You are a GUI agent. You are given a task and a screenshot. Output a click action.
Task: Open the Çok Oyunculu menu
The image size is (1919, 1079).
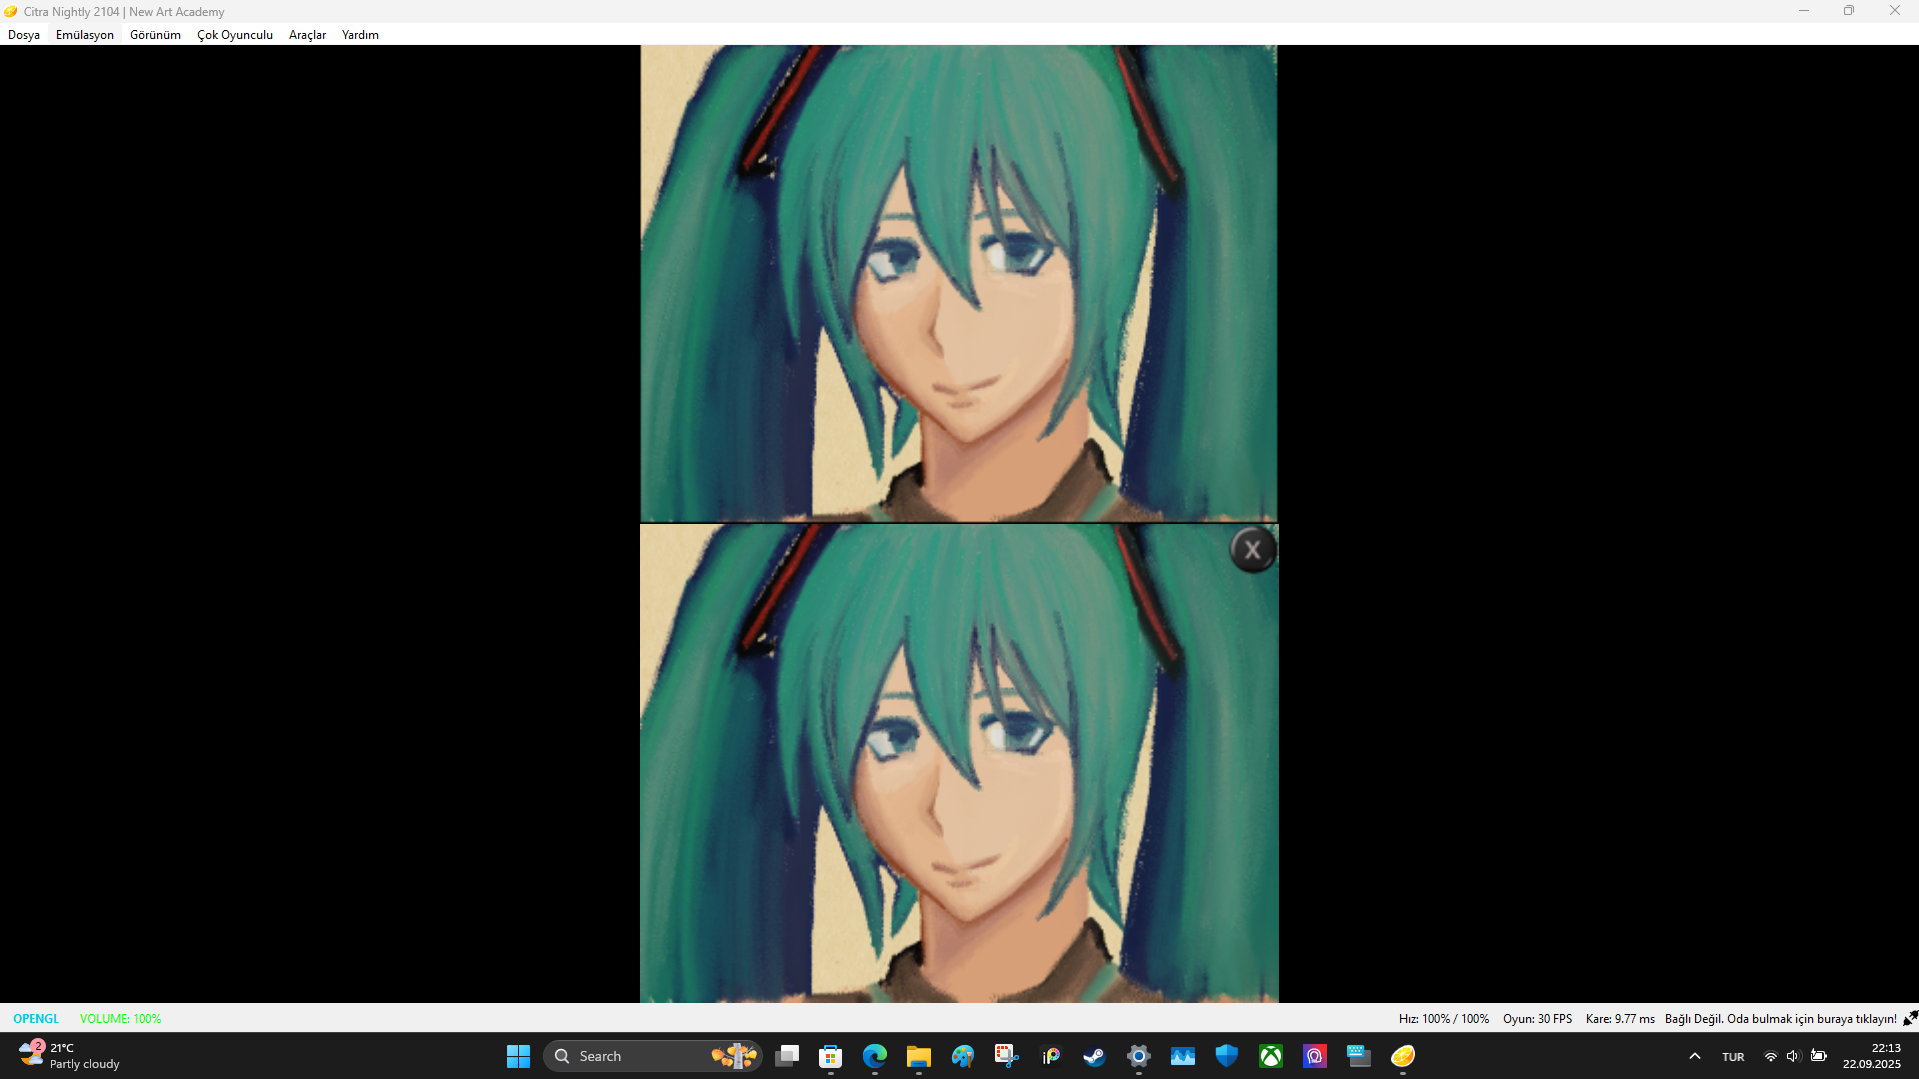pos(235,34)
